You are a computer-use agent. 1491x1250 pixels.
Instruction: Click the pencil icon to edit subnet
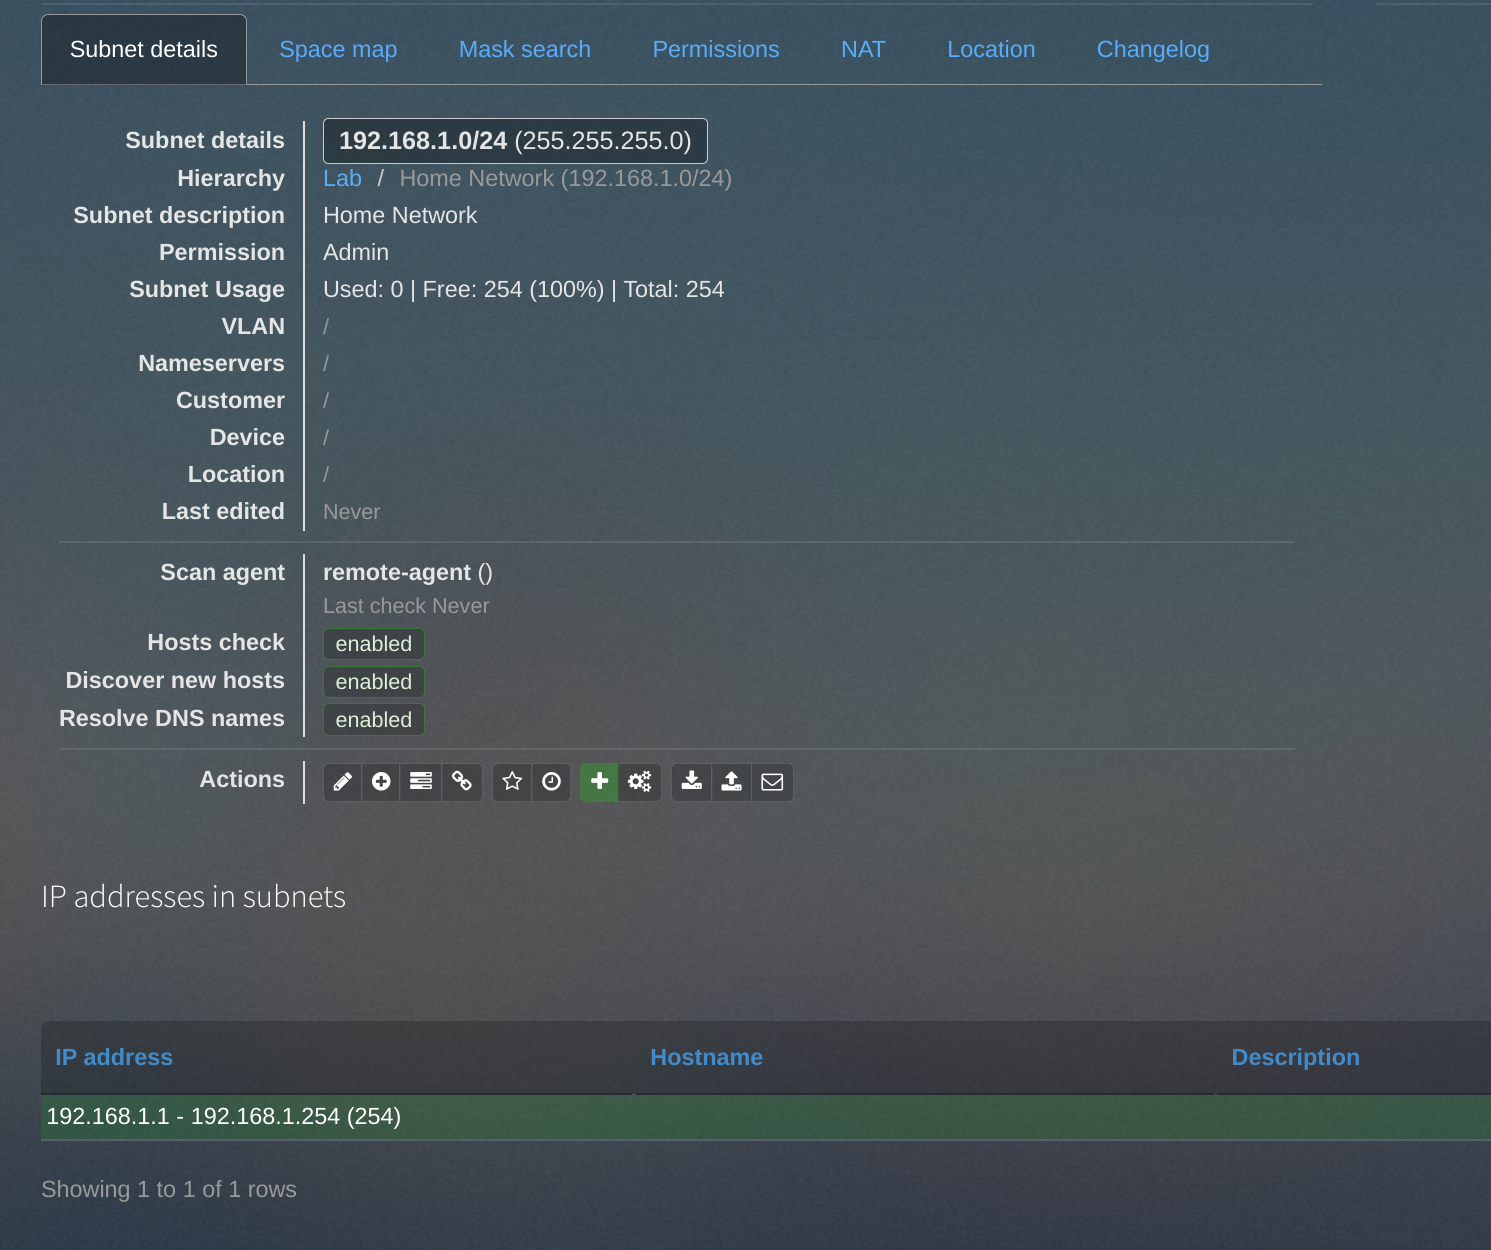[342, 782]
